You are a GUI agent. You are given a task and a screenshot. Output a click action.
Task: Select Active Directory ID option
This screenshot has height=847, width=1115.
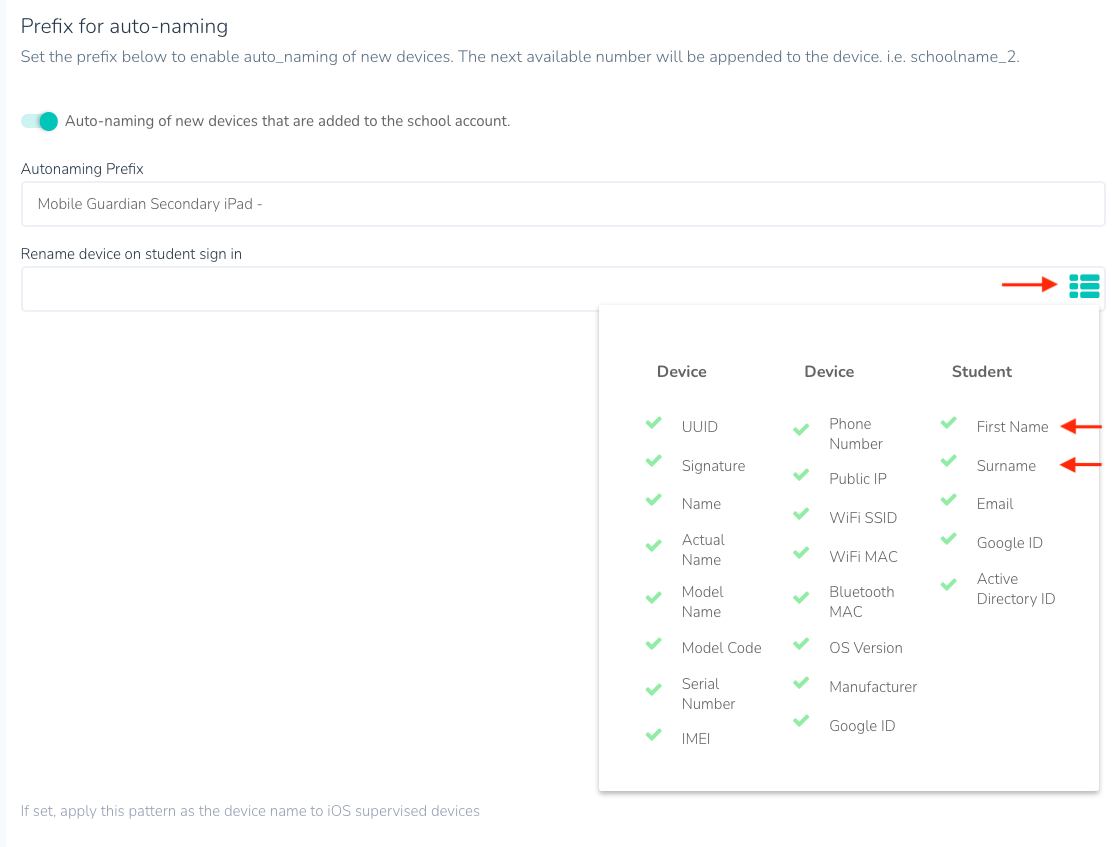(1015, 589)
